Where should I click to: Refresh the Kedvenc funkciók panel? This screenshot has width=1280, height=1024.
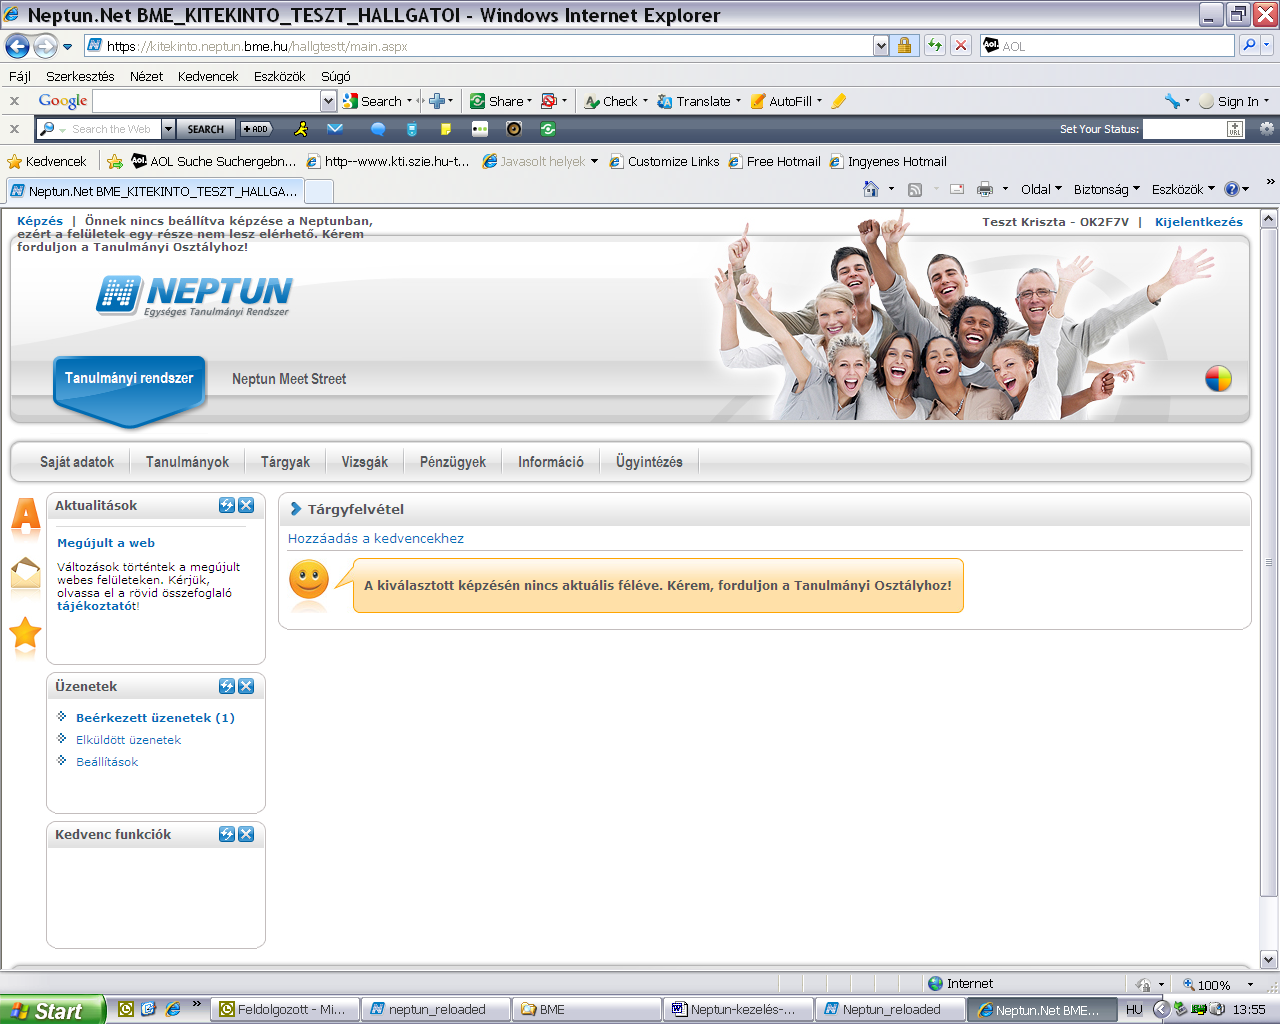[x=227, y=835]
